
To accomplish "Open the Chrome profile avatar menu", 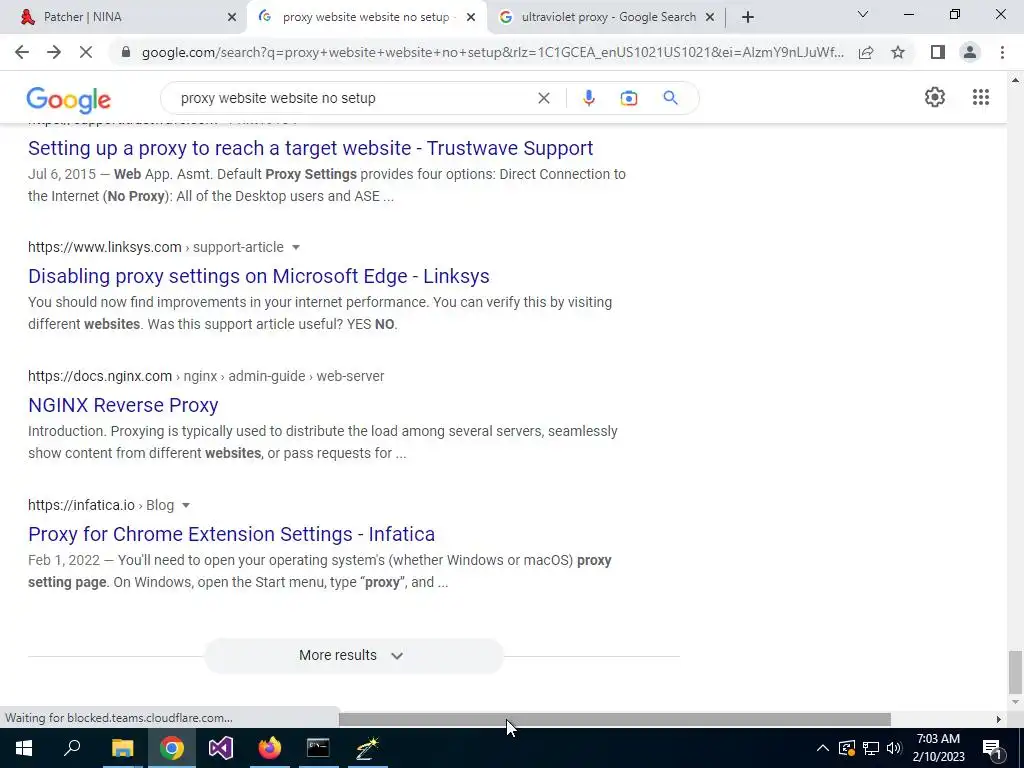I will tap(970, 52).
